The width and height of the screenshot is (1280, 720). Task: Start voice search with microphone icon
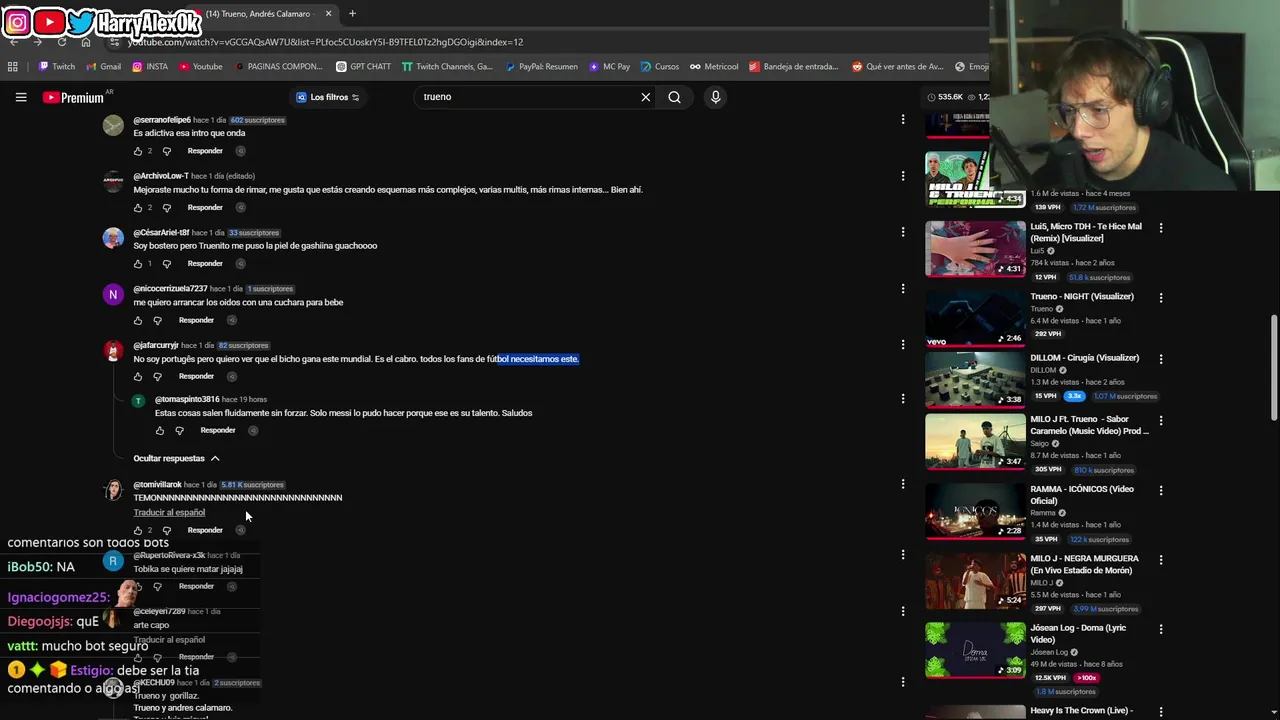point(715,97)
